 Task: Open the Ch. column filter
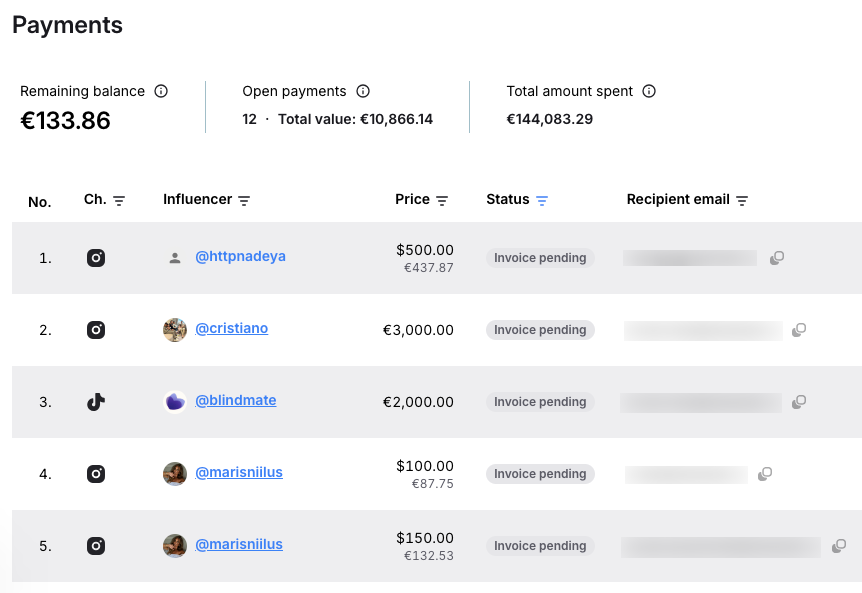[119, 201]
